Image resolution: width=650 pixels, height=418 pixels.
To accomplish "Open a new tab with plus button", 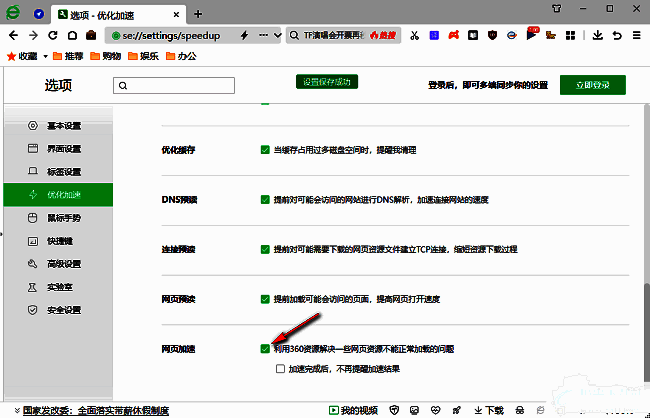I will click(198, 13).
